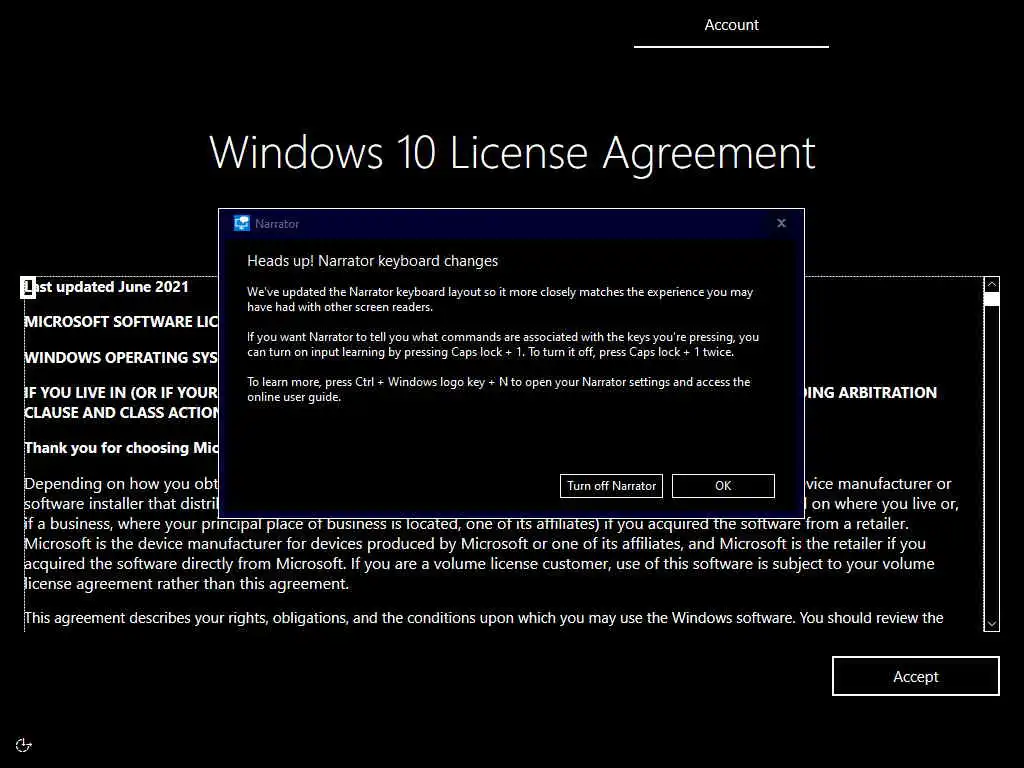This screenshot has height=768, width=1024.
Task: Click 'Heads up! Narrator keyboard changes' heading
Action: click(x=372, y=261)
